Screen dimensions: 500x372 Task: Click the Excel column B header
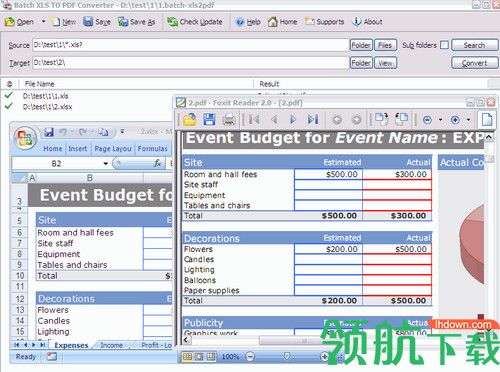89,178
